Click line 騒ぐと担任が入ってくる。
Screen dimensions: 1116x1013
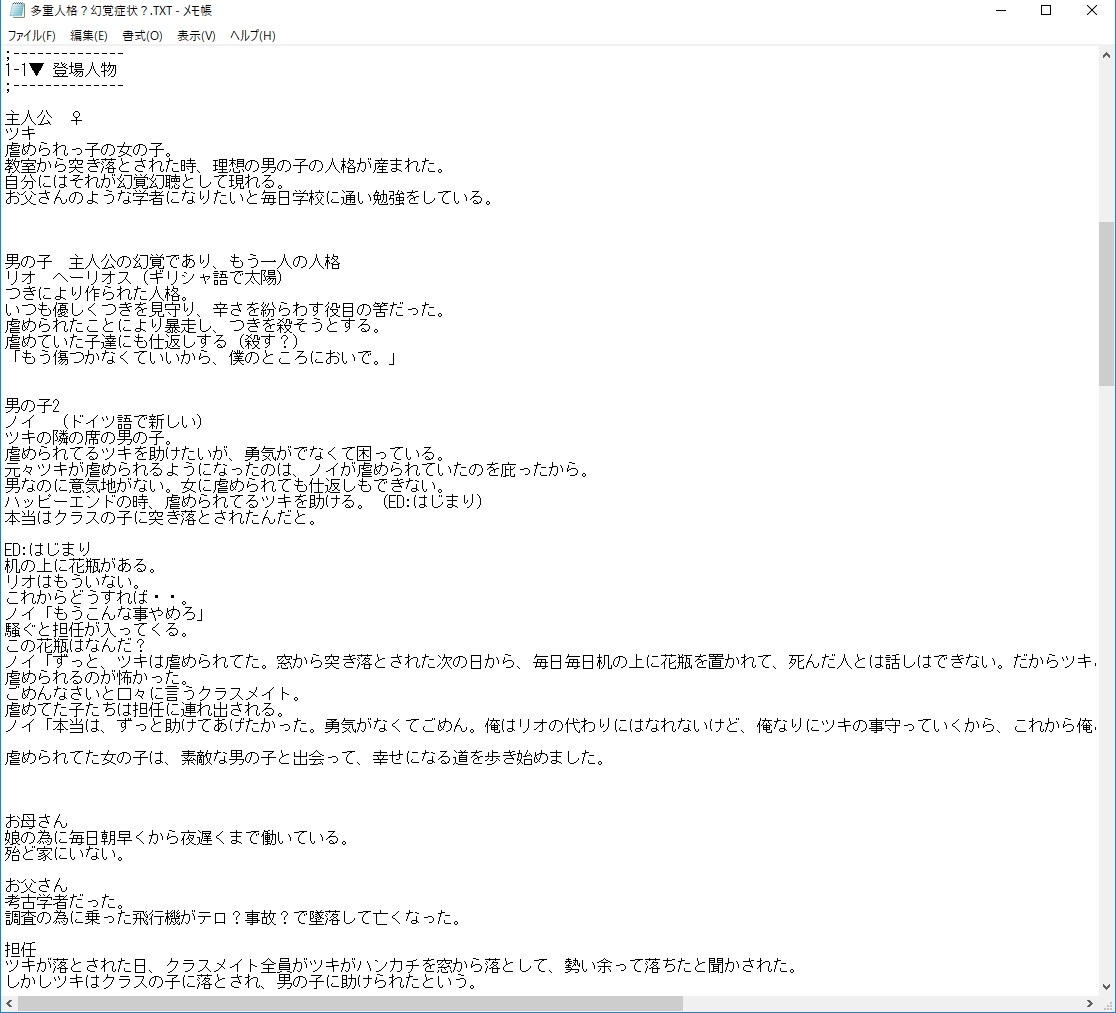click(x=98, y=630)
